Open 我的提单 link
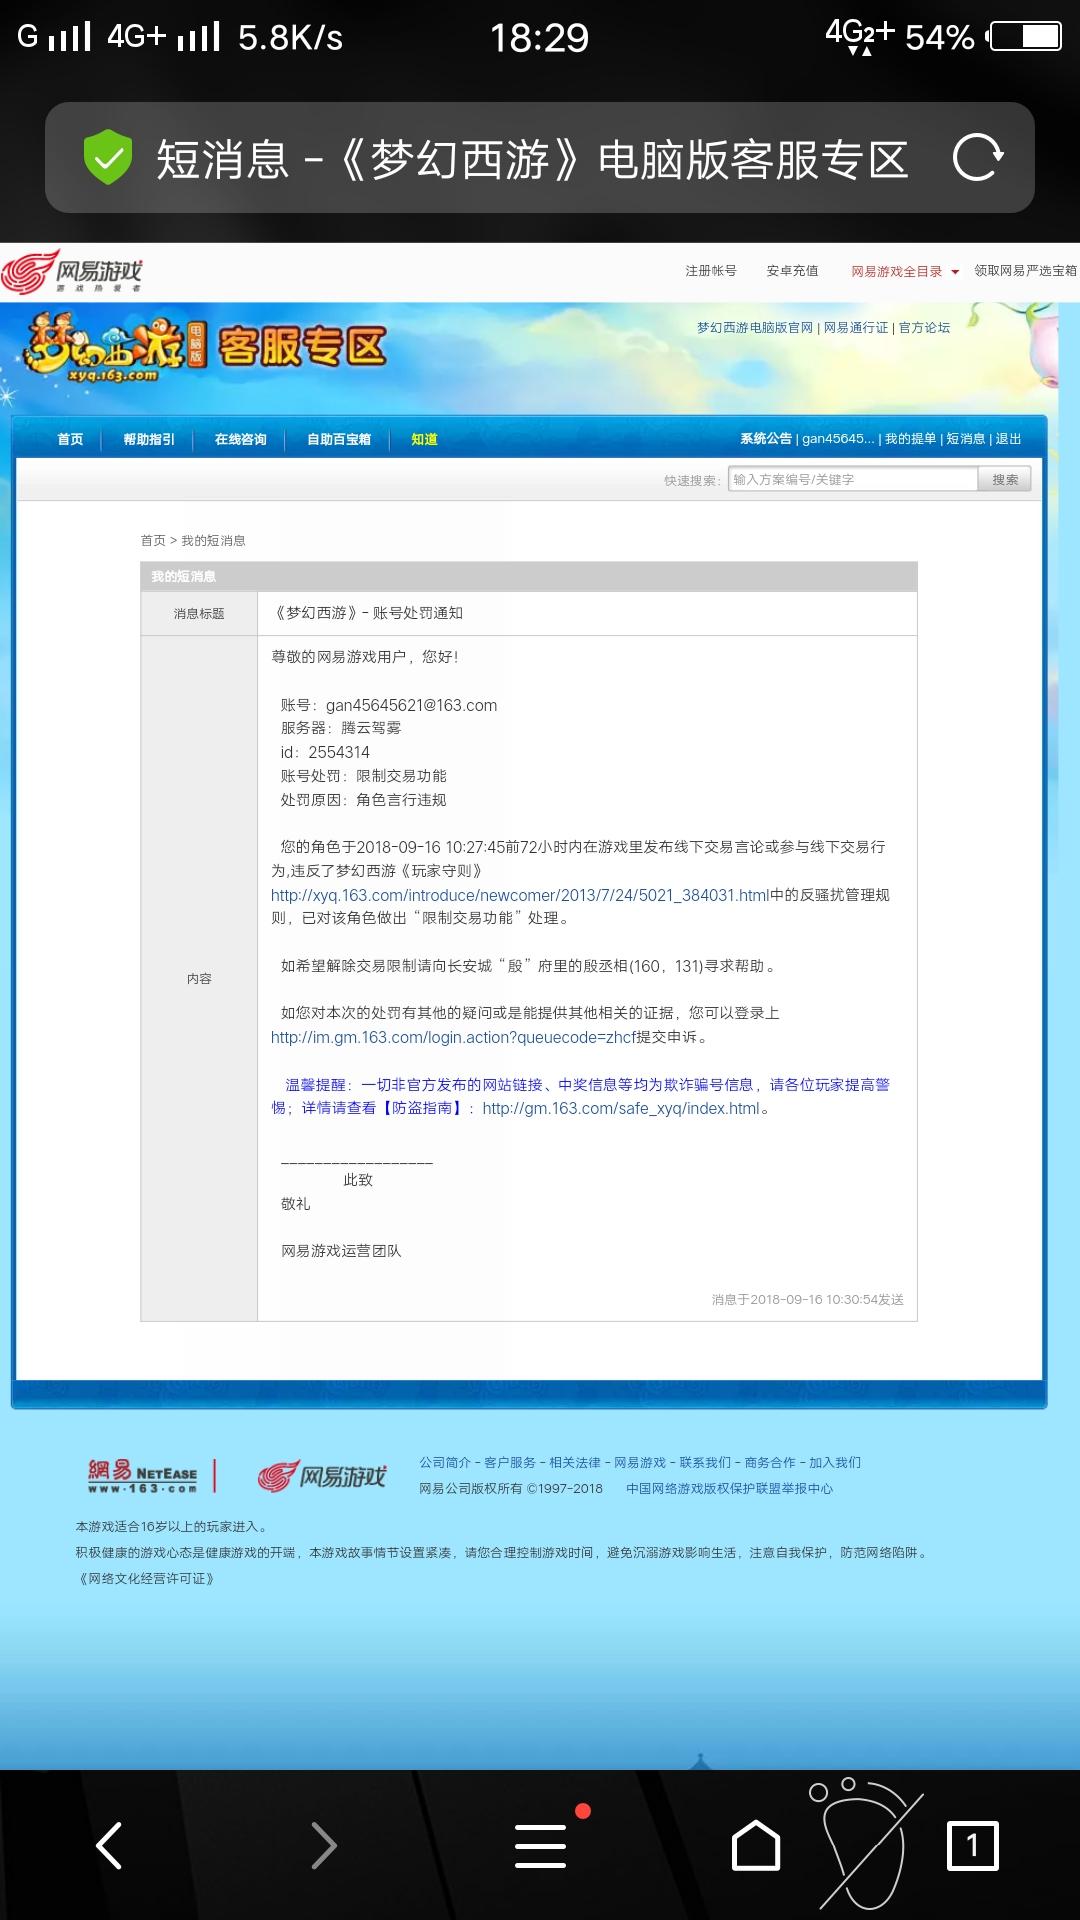This screenshot has height=1920, width=1080. [911, 438]
